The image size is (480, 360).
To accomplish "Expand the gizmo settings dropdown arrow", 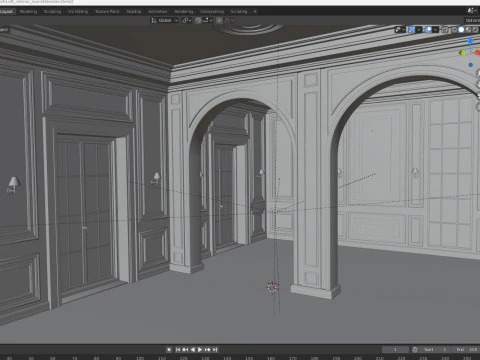I will pos(419,30).
